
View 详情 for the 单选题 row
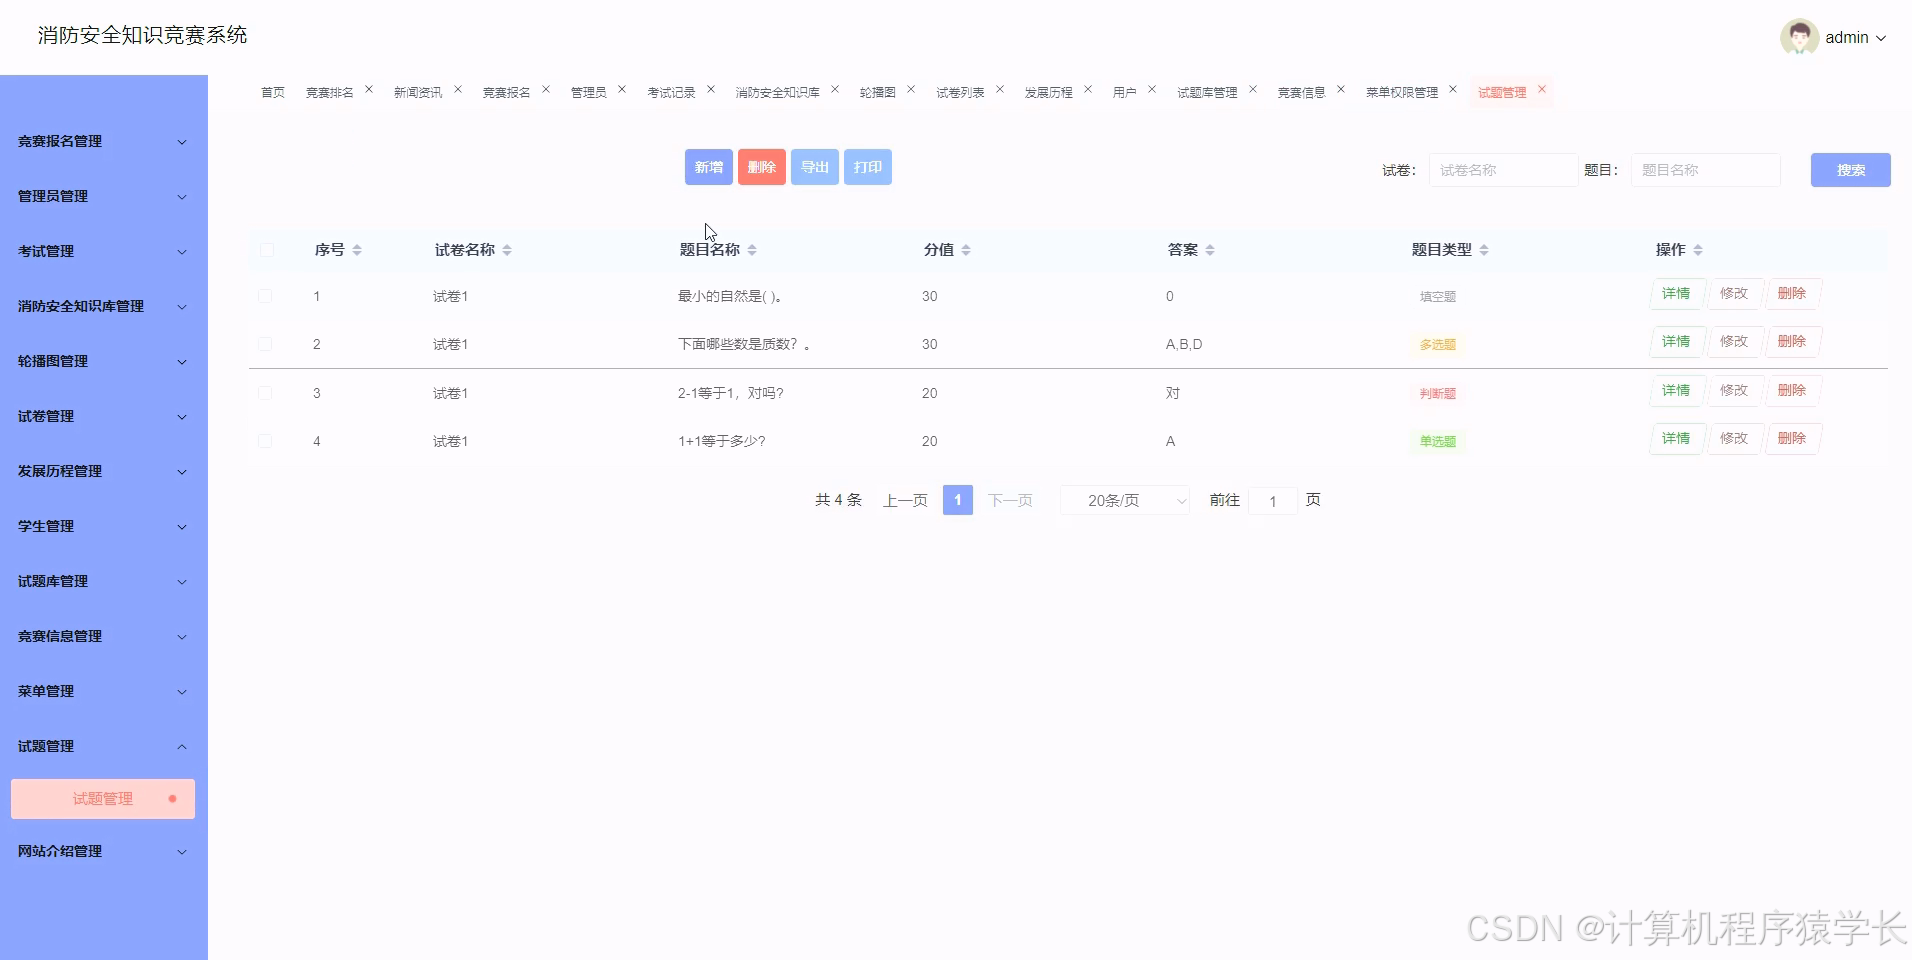[x=1676, y=439]
